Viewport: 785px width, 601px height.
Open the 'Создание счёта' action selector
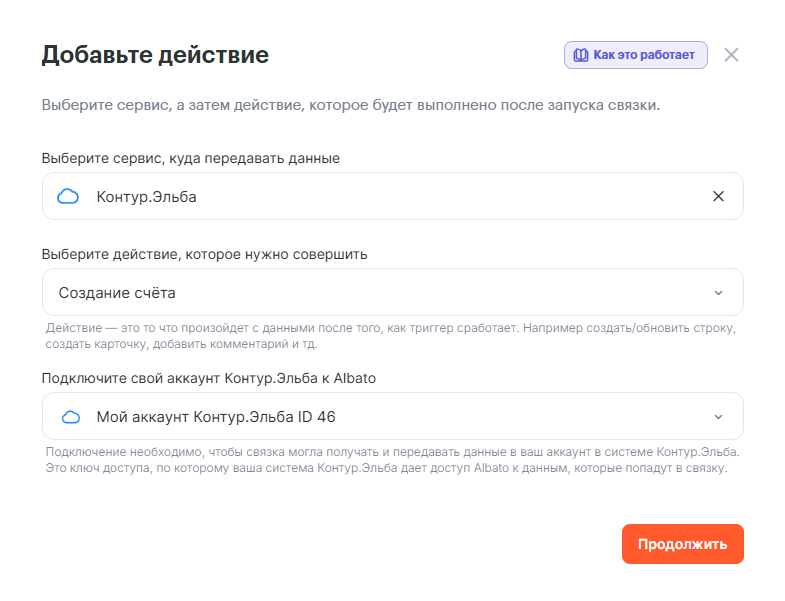coord(380,293)
